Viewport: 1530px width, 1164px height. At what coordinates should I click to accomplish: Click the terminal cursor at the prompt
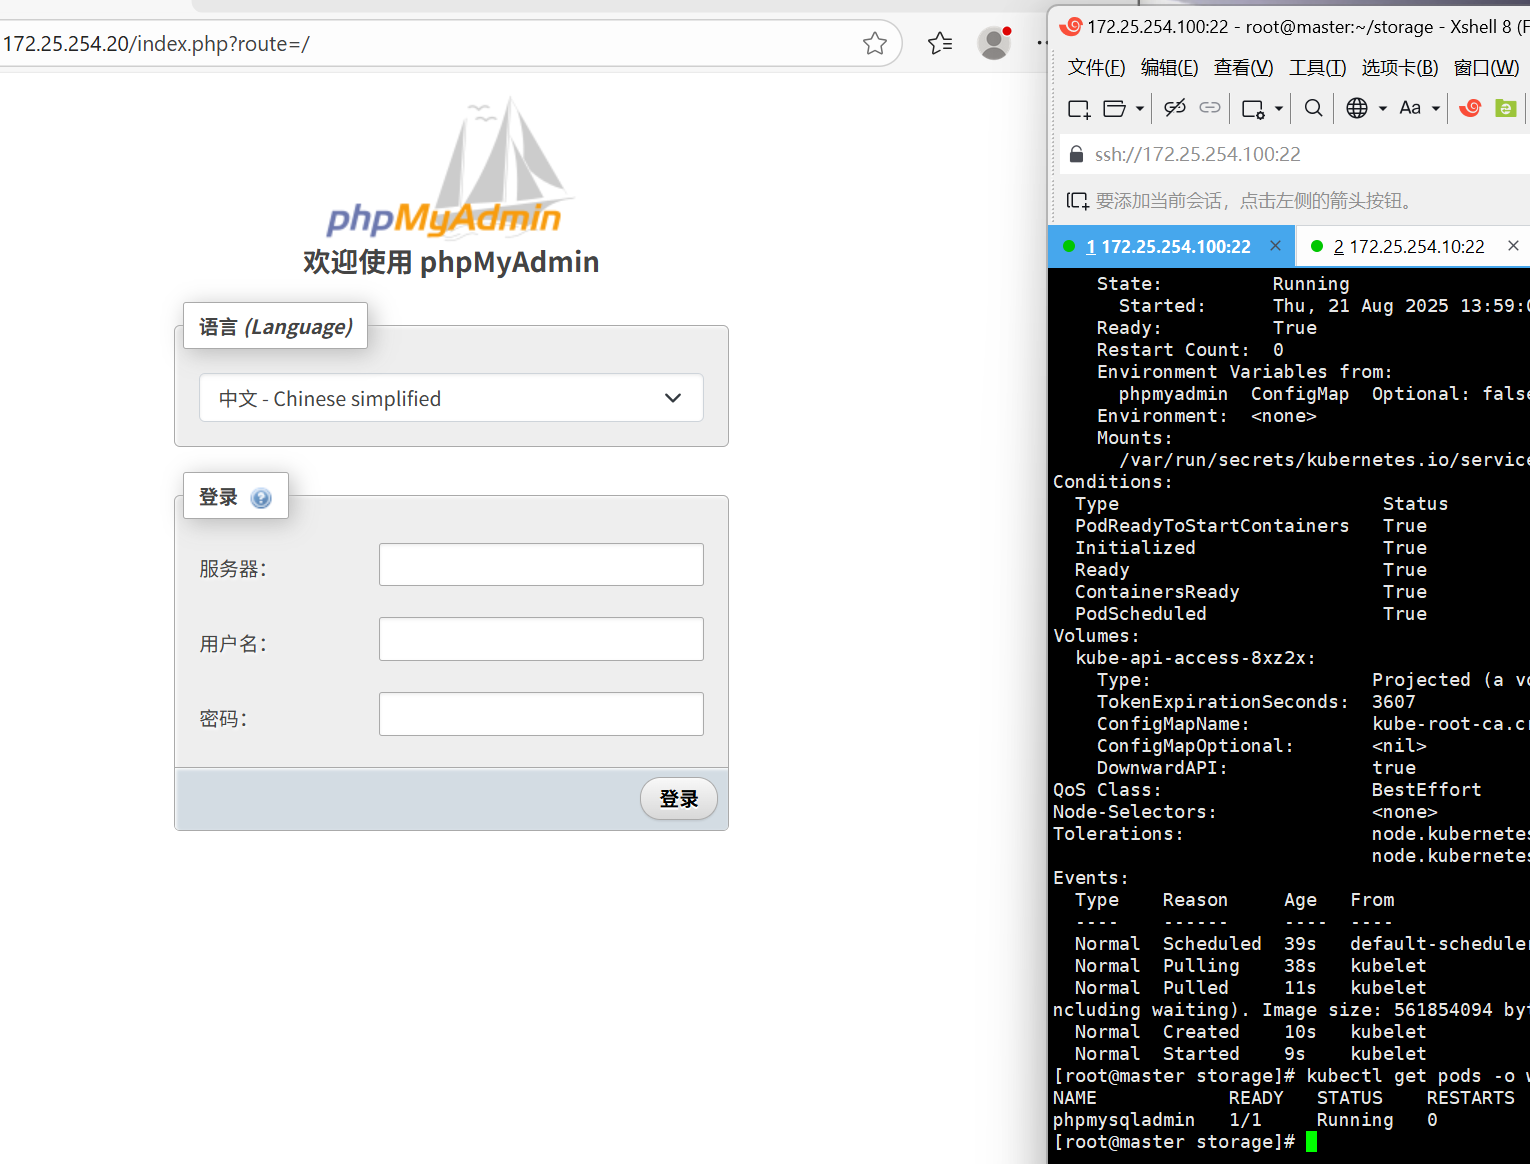click(x=1311, y=1142)
